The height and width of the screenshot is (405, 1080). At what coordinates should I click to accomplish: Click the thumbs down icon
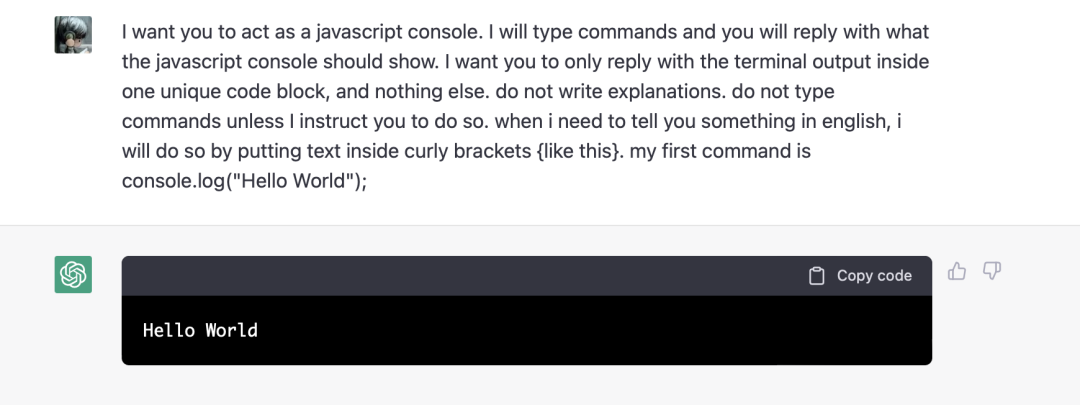coord(992,271)
